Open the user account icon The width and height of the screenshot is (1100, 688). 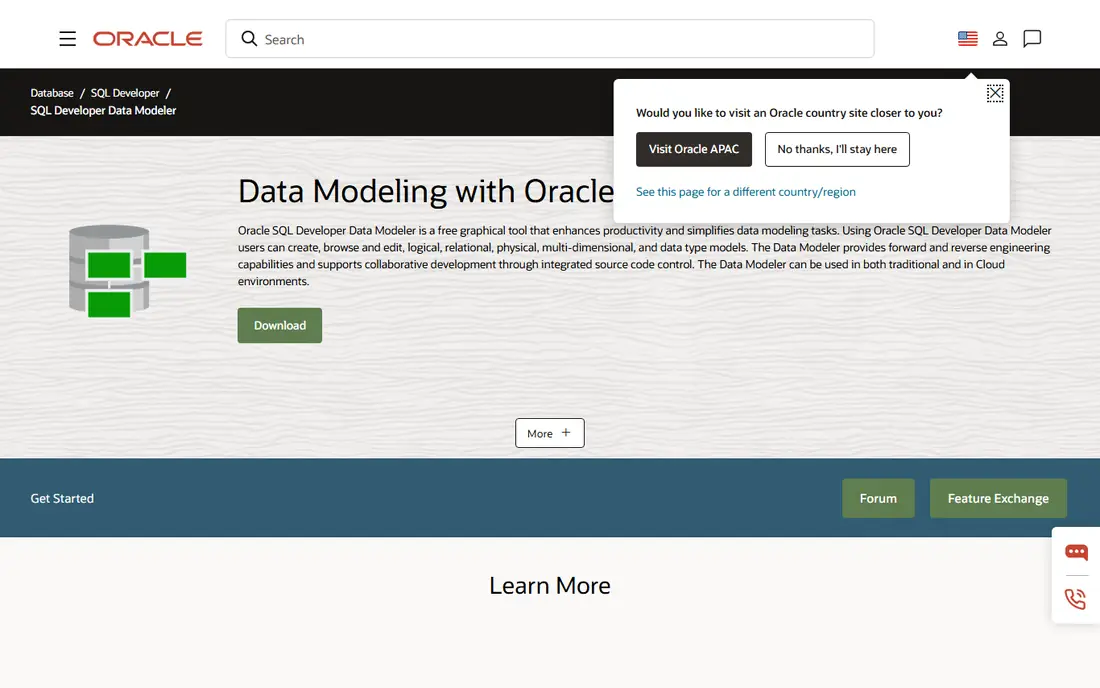pyautogui.click(x=1000, y=39)
